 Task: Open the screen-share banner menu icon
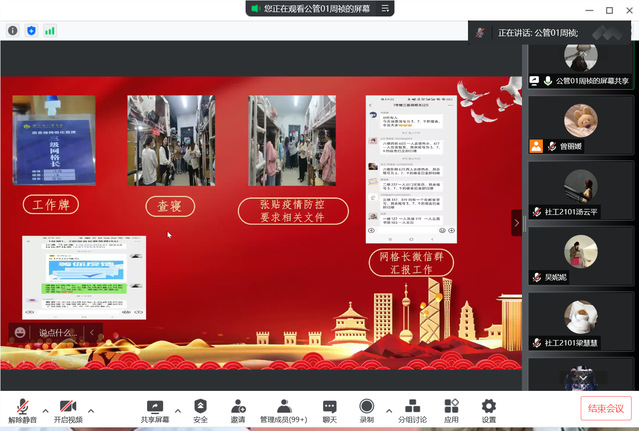point(255,8)
